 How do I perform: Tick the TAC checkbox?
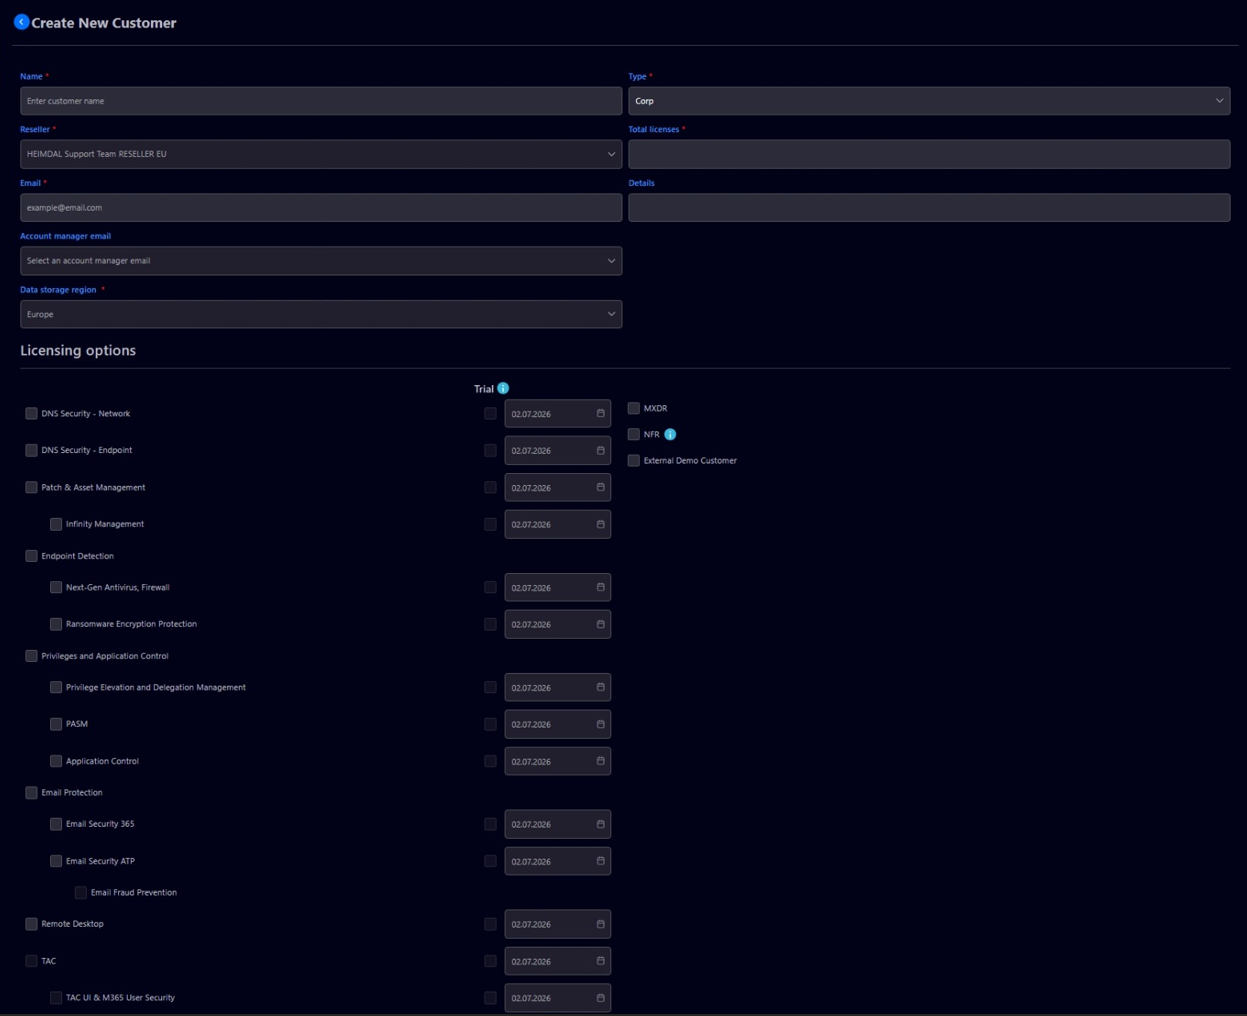[x=31, y=961]
